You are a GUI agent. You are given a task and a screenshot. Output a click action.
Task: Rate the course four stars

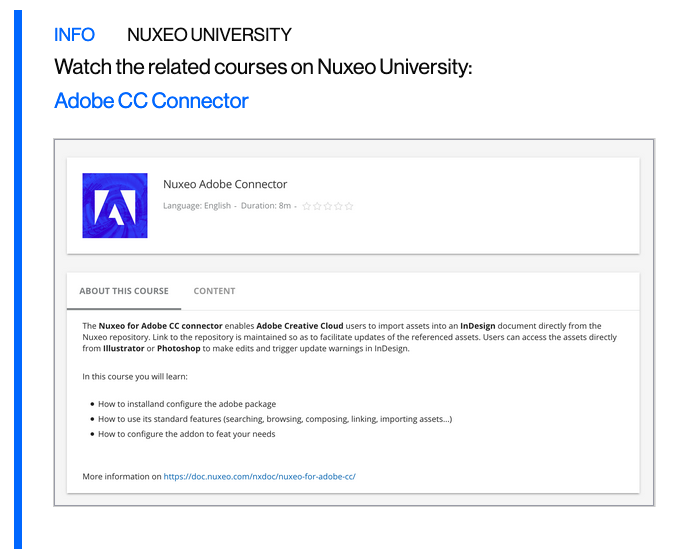tap(338, 206)
